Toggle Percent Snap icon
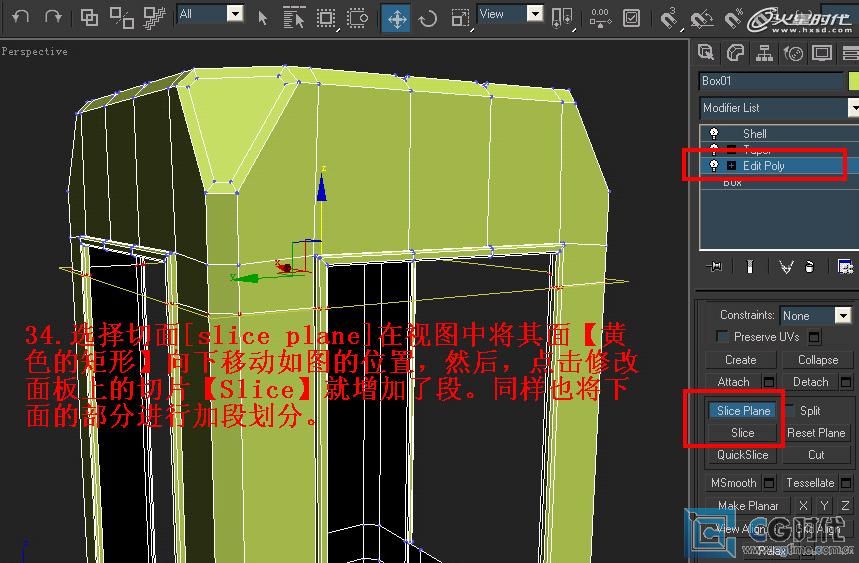The height and width of the screenshot is (563, 859). 734,19
